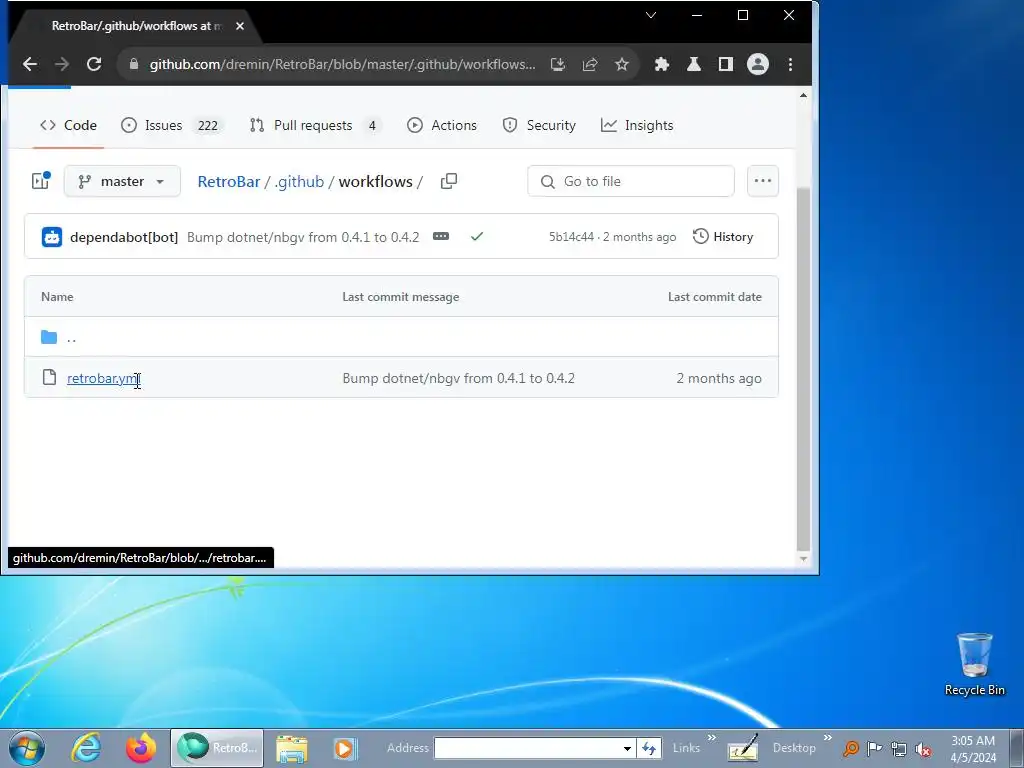This screenshot has height=768, width=1024.
Task: Open the tablet input panel pen icon
Action: [743, 748]
